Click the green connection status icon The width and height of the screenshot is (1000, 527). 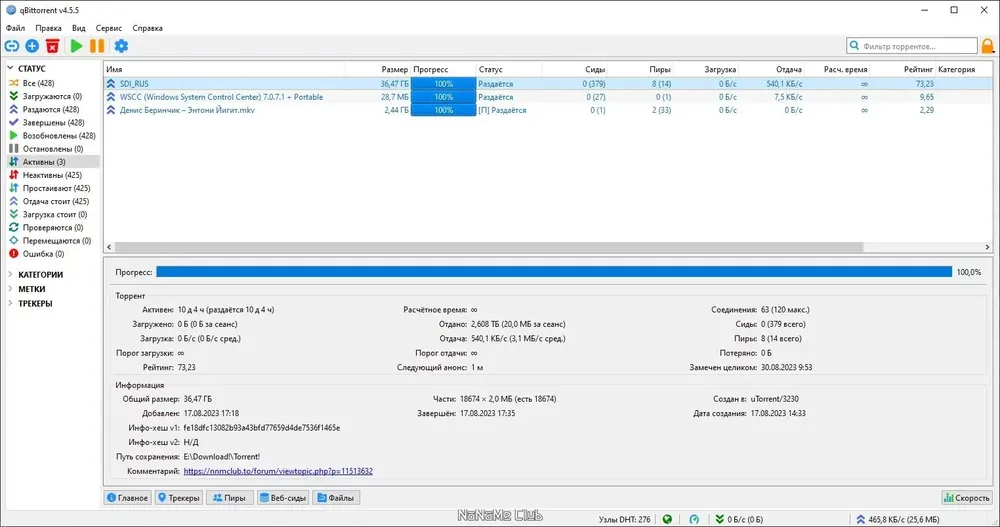[x=667, y=519]
